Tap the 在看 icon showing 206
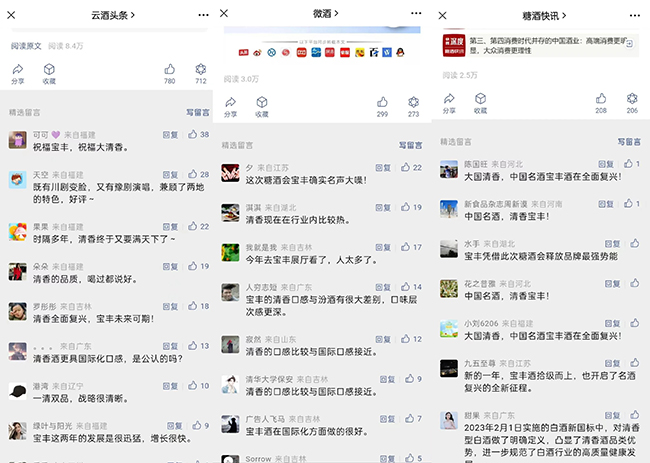This screenshot has height=463, width=650. (632, 104)
